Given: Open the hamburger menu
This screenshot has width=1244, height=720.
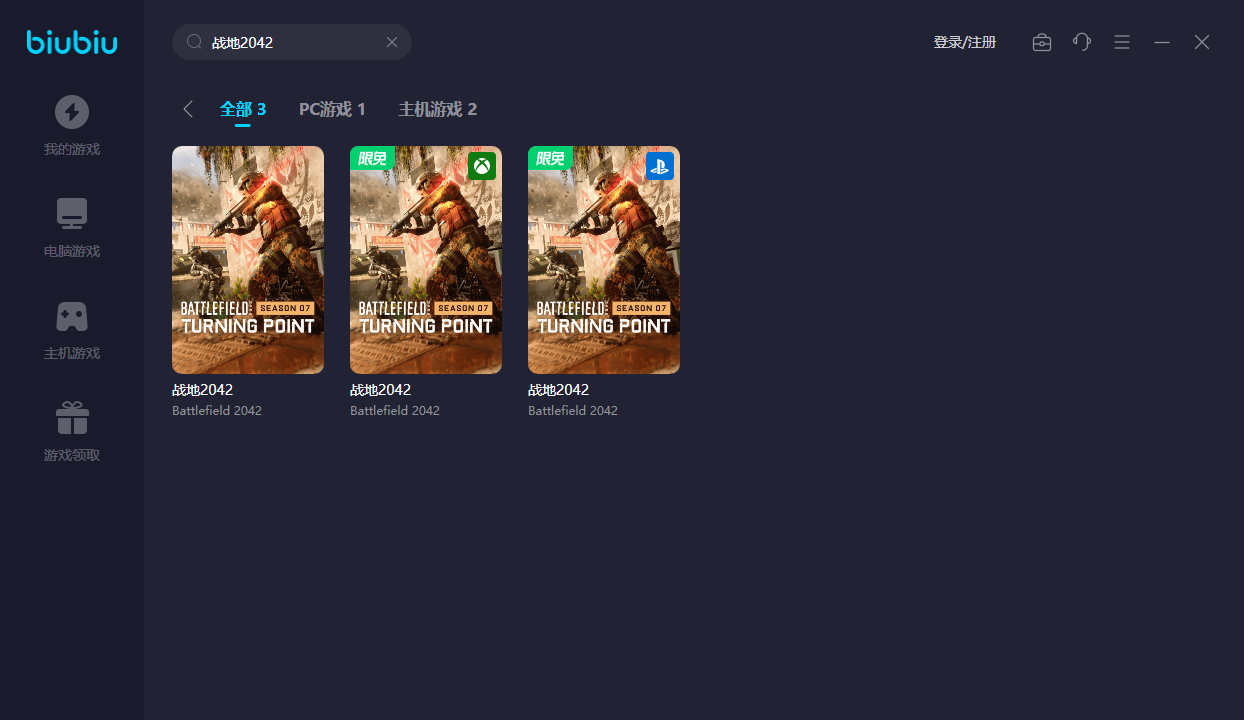Looking at the screenshot, I should (x=1122, y=42).
